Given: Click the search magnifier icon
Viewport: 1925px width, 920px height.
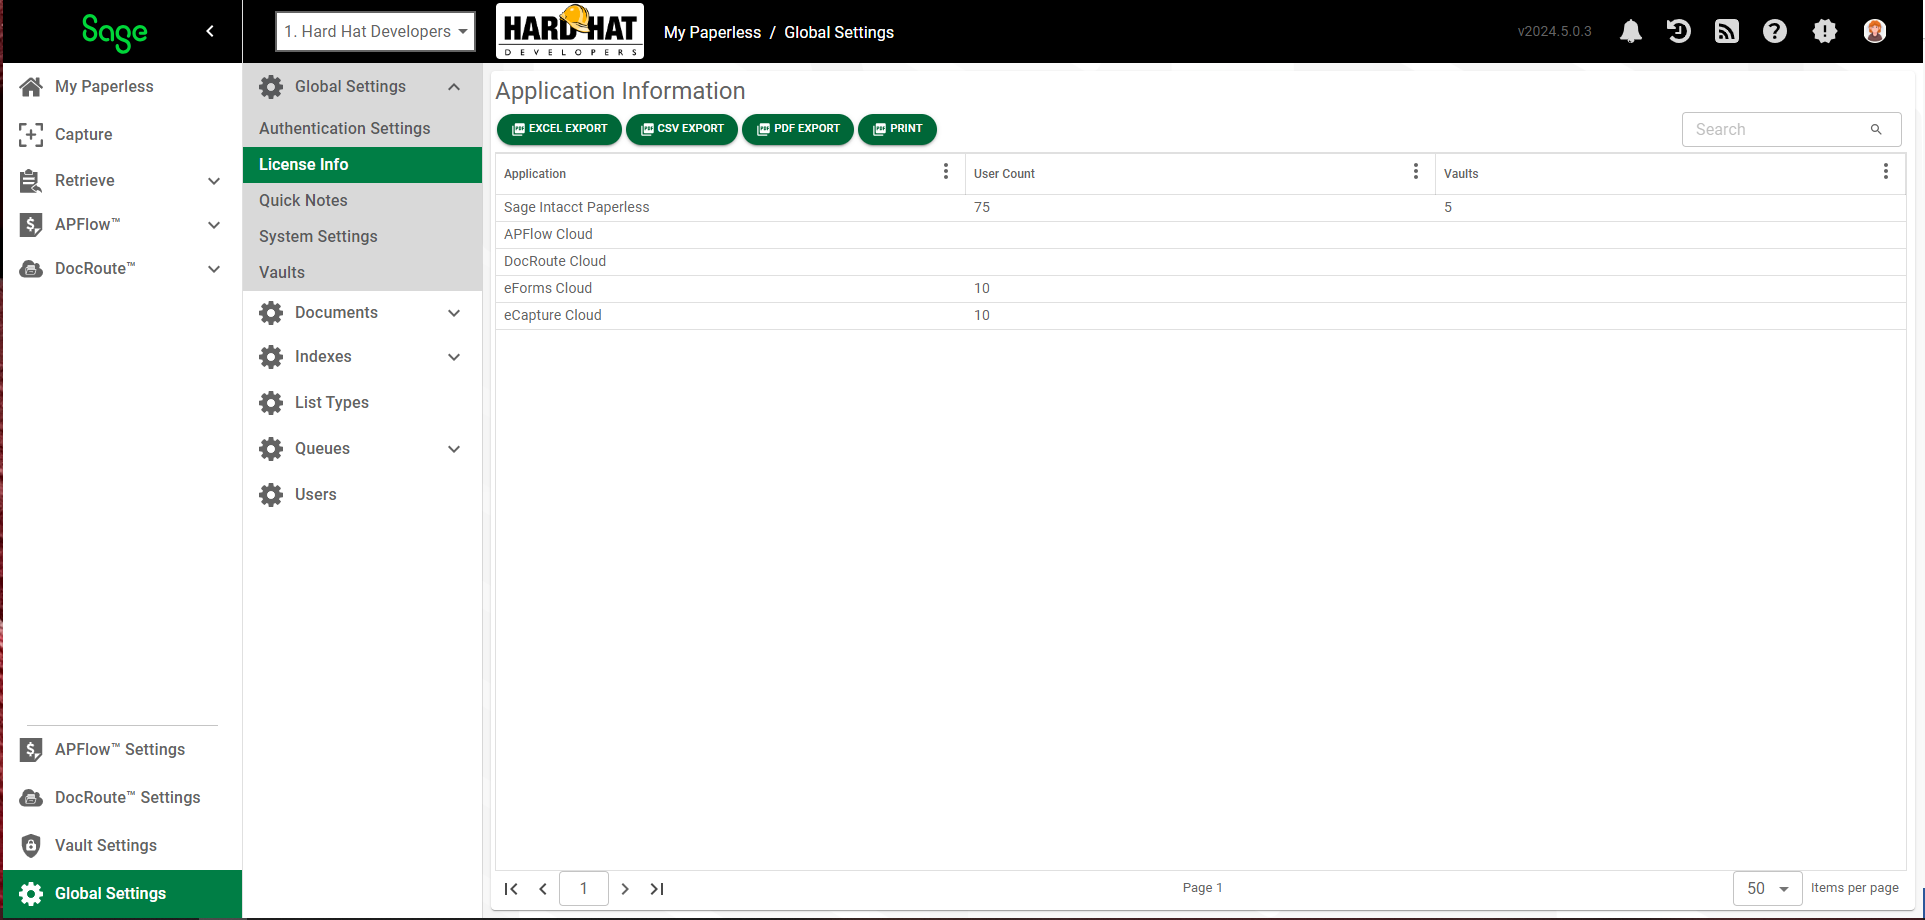Looking at the screenshot, I should (x=1876, y=129).
